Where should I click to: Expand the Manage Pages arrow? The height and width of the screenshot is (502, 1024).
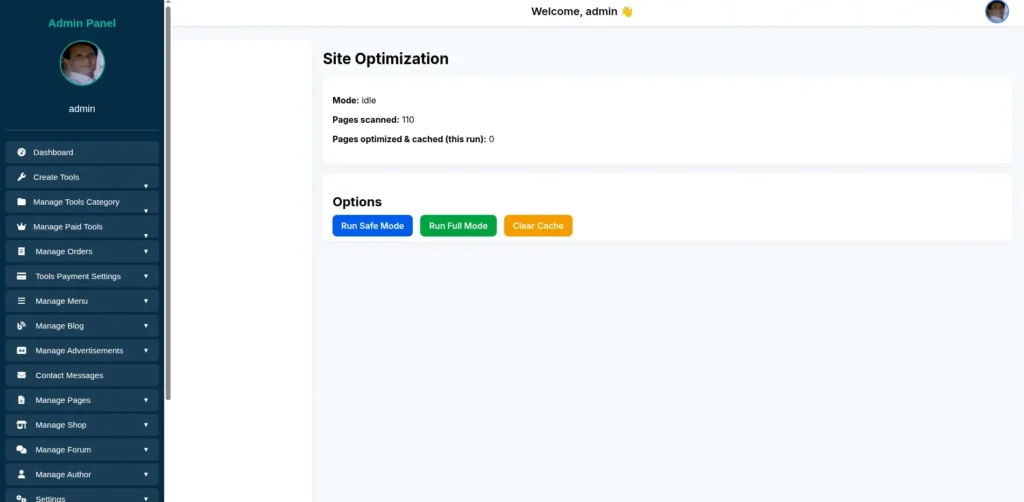click(146, 400)
